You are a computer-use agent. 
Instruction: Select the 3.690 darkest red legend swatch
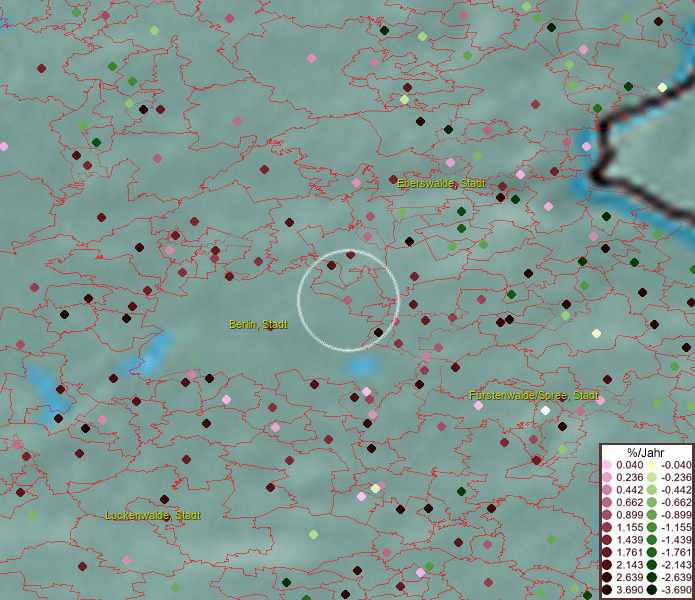607,590
